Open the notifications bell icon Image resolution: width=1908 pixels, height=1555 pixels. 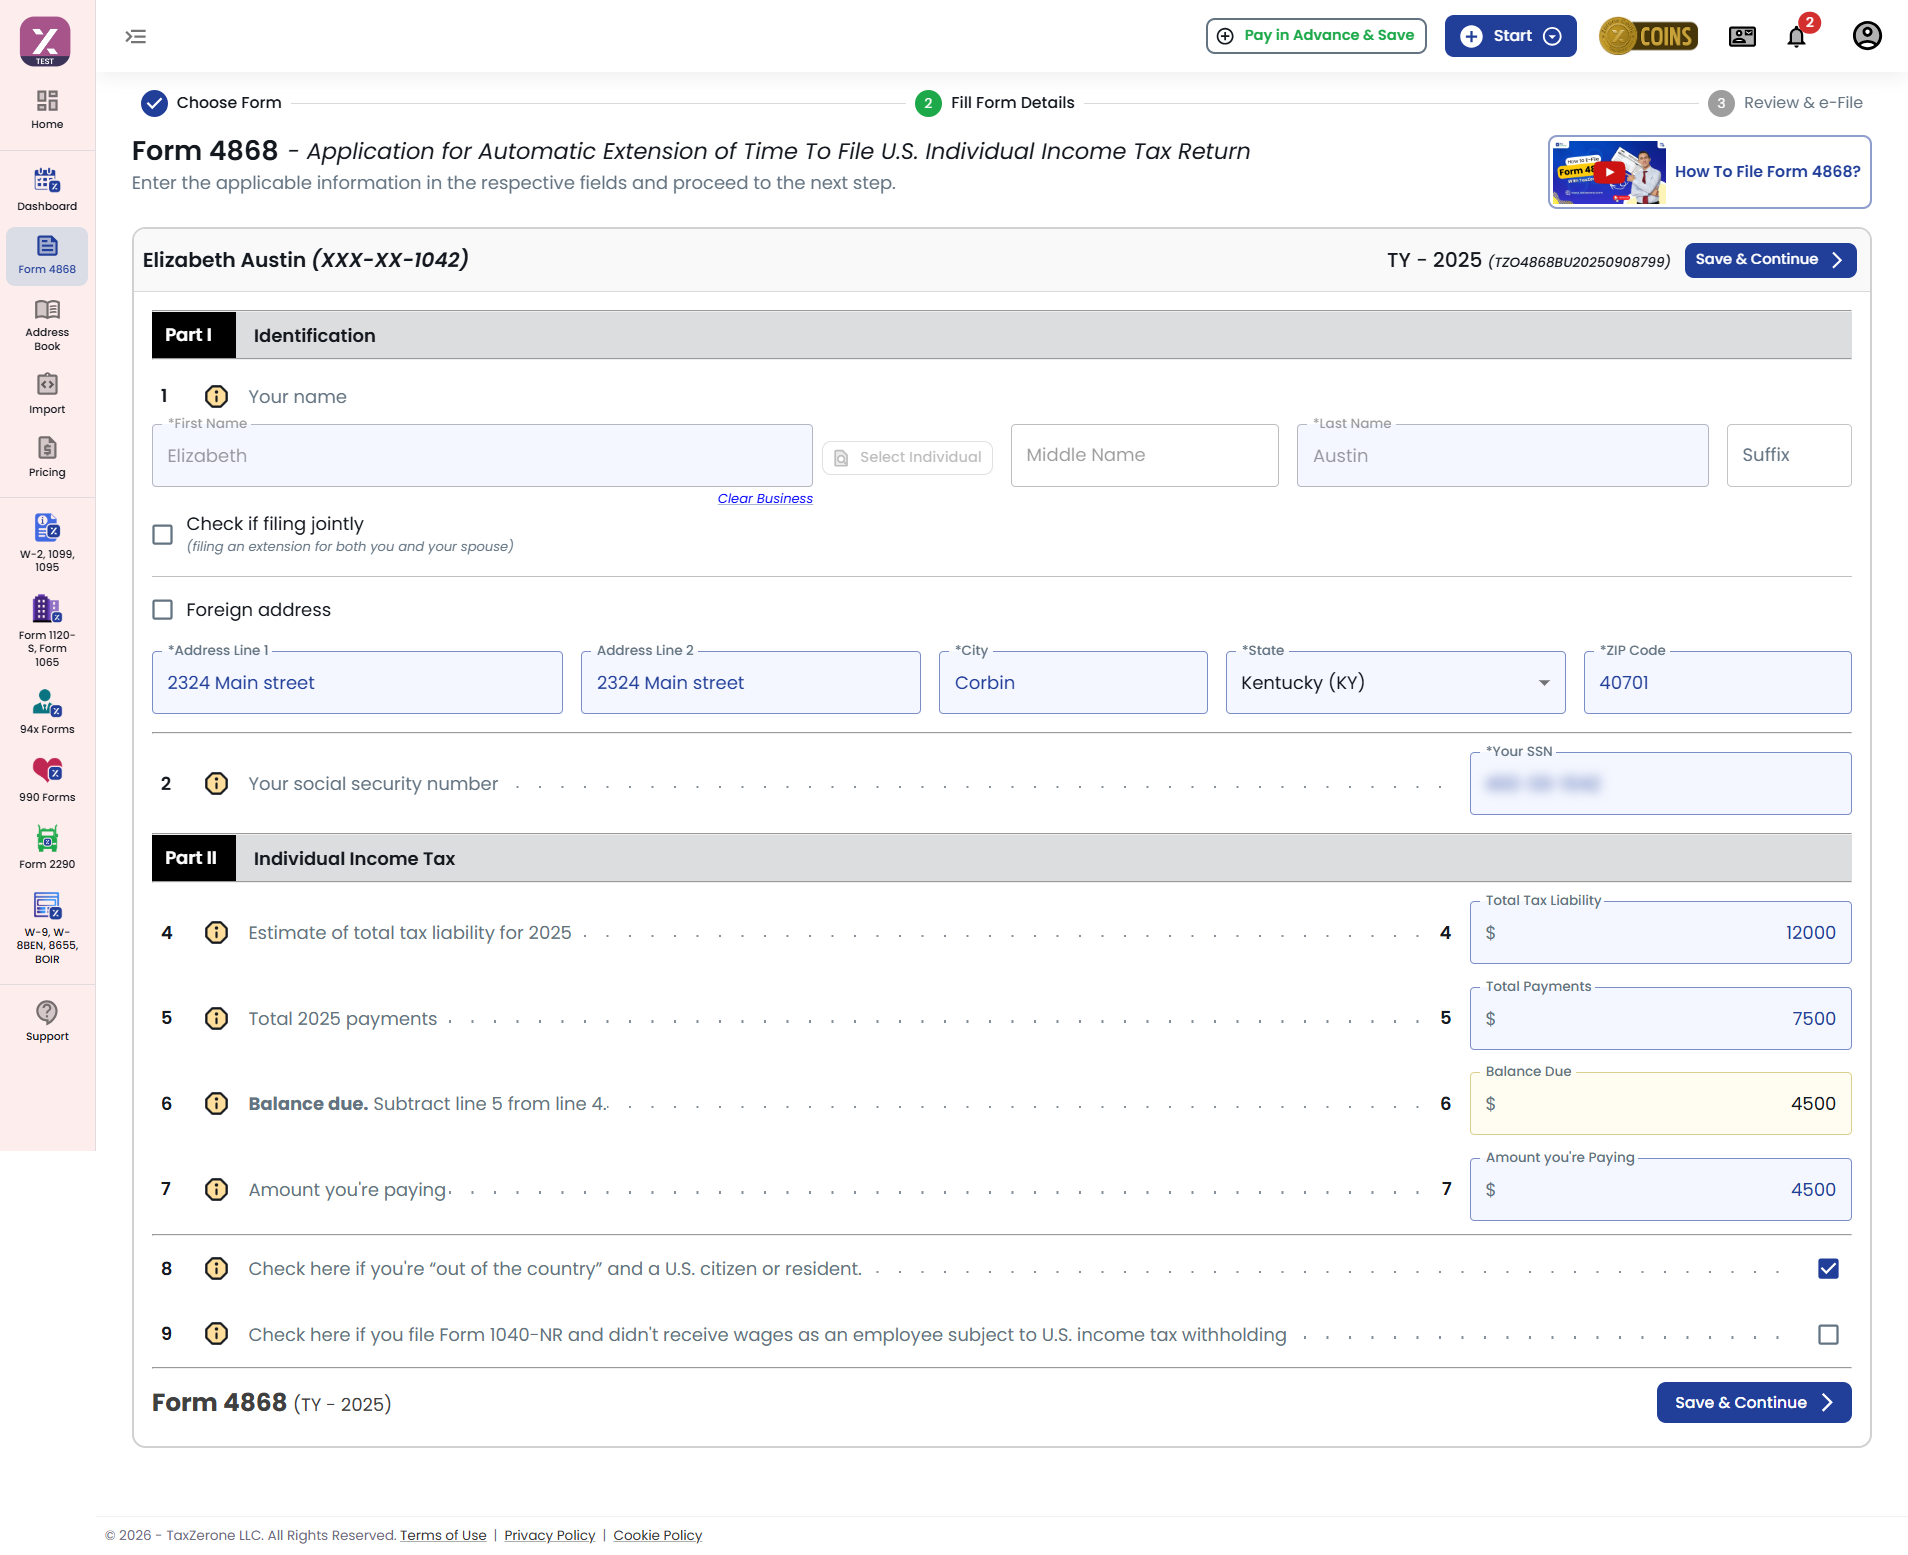1797,37
